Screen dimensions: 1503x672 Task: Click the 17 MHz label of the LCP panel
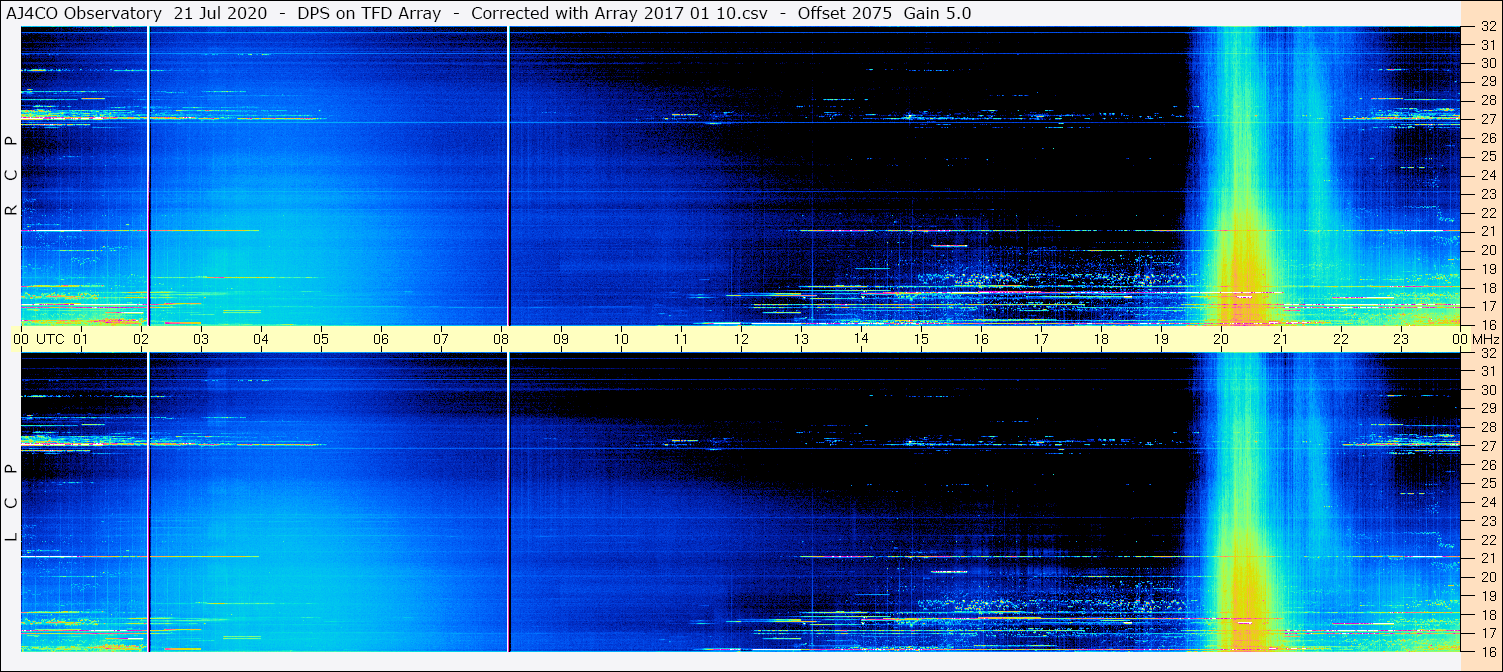(x=1487, y=633)
